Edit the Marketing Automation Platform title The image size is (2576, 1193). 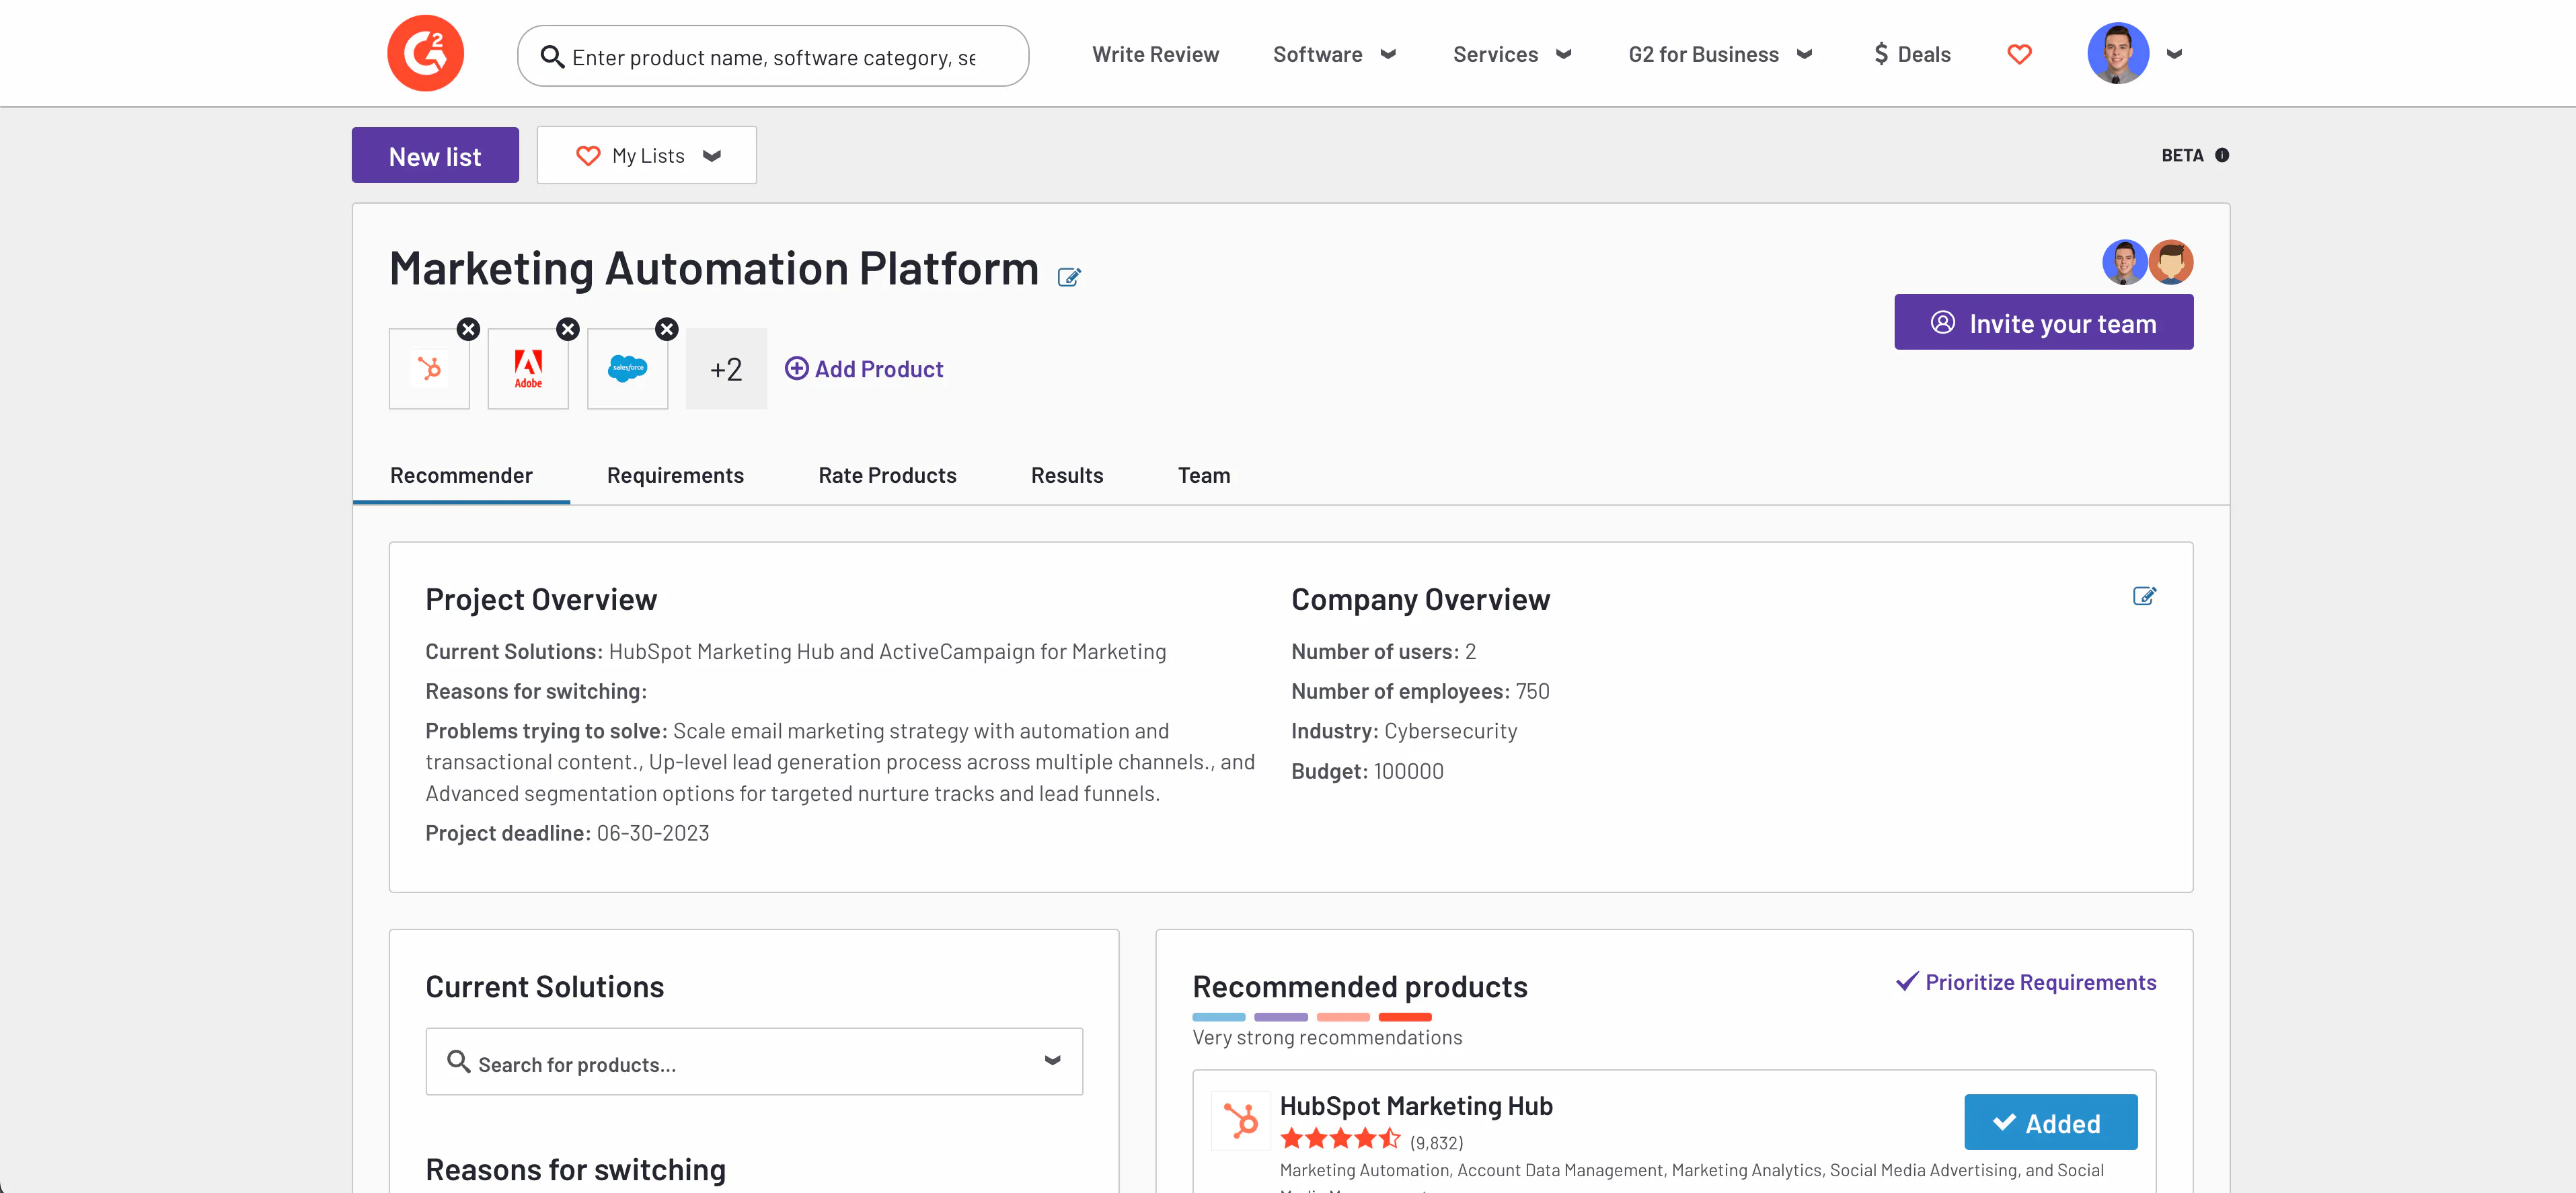click(1069, 277)
